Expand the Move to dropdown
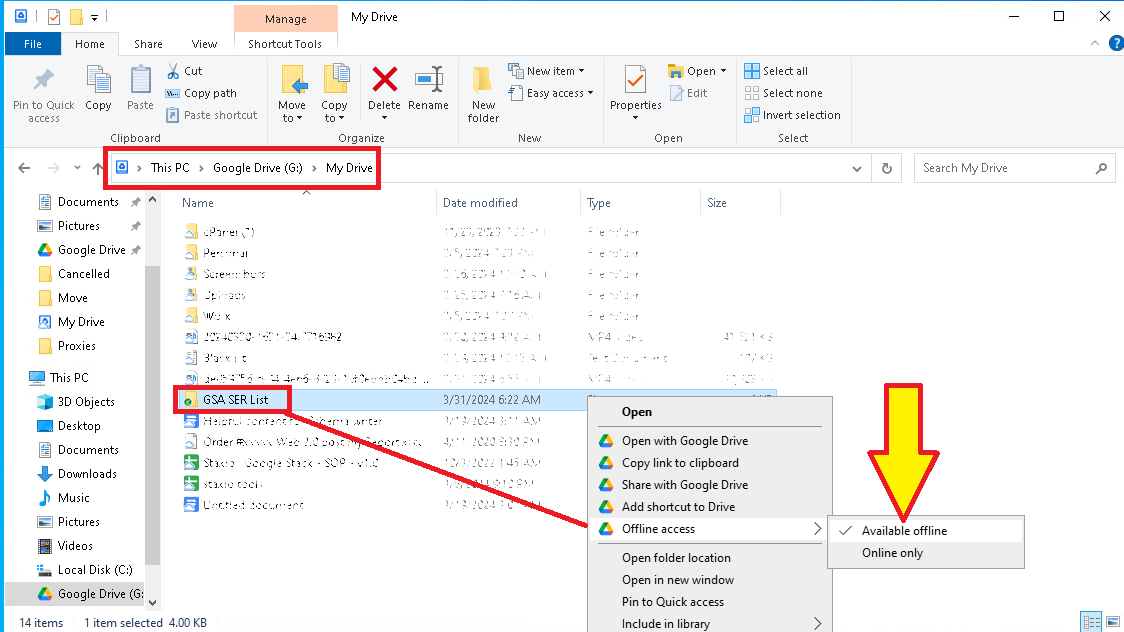This screenshot has width=1124, height=632. pyautogui.click(x=292, y=118)
